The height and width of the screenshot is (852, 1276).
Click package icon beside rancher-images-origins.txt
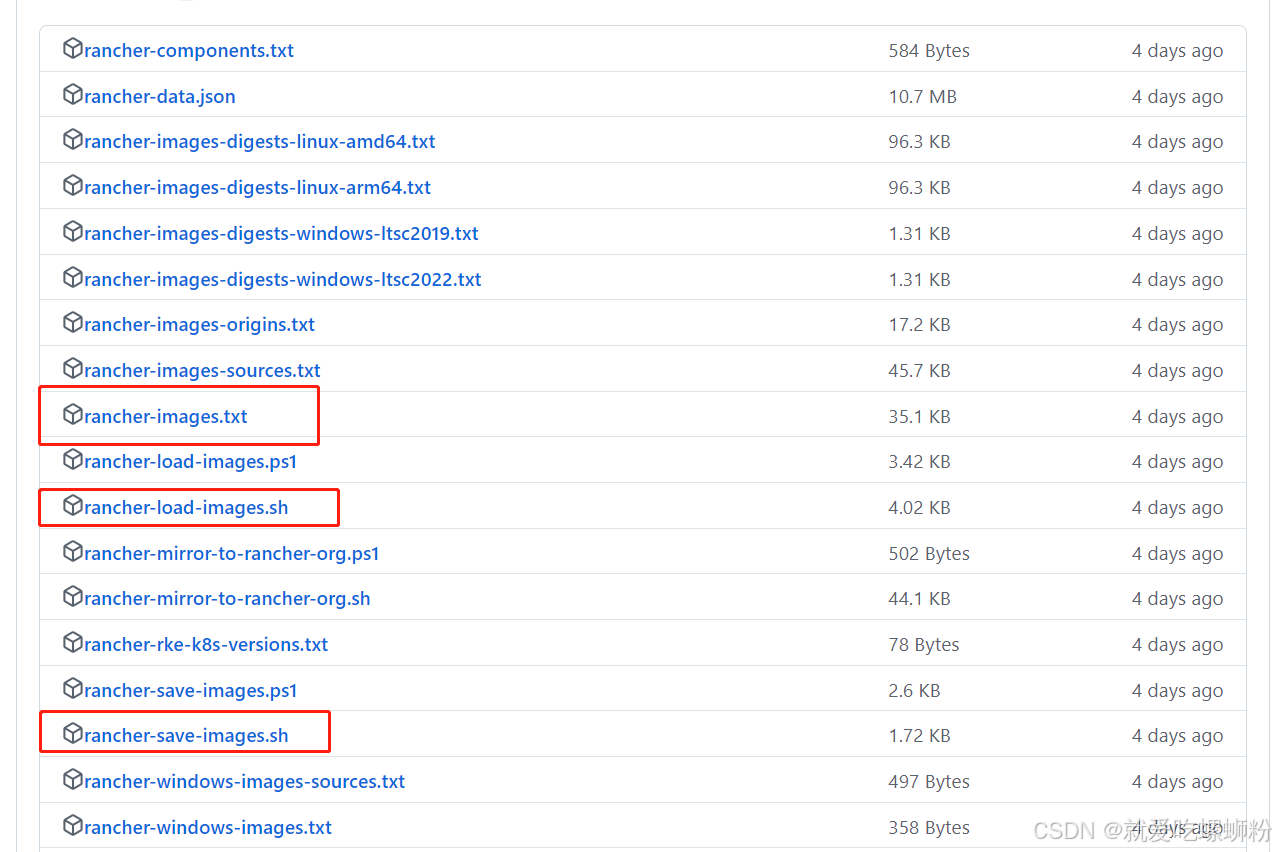(x=72, y=323)
